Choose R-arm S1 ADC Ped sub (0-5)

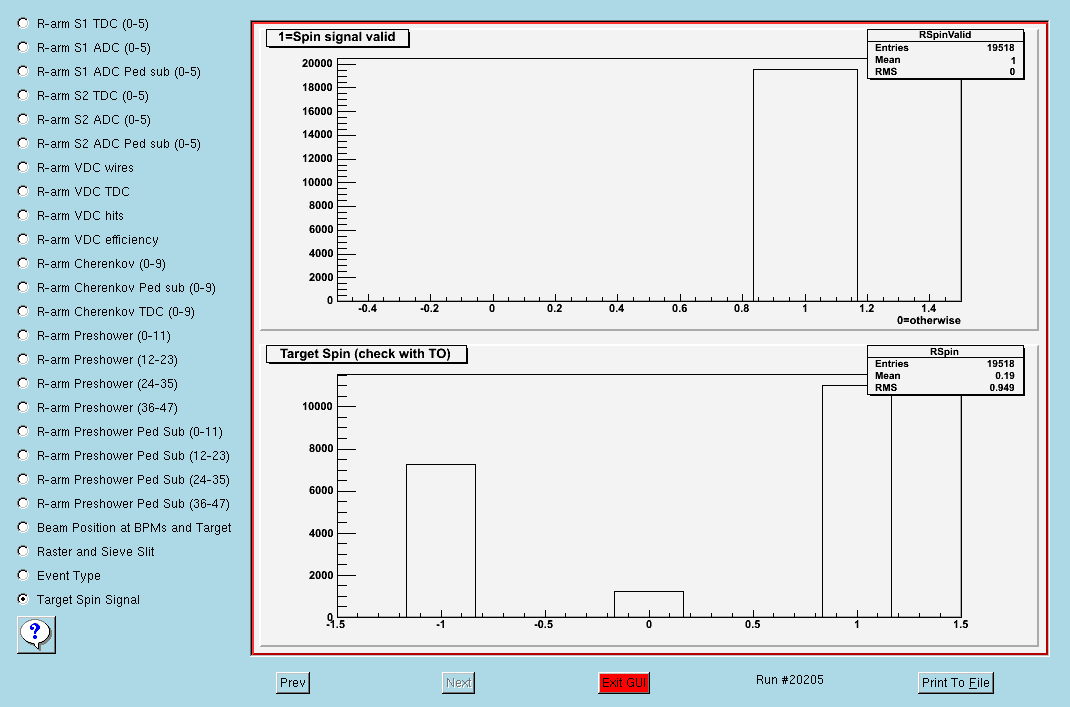coord(23,71)
